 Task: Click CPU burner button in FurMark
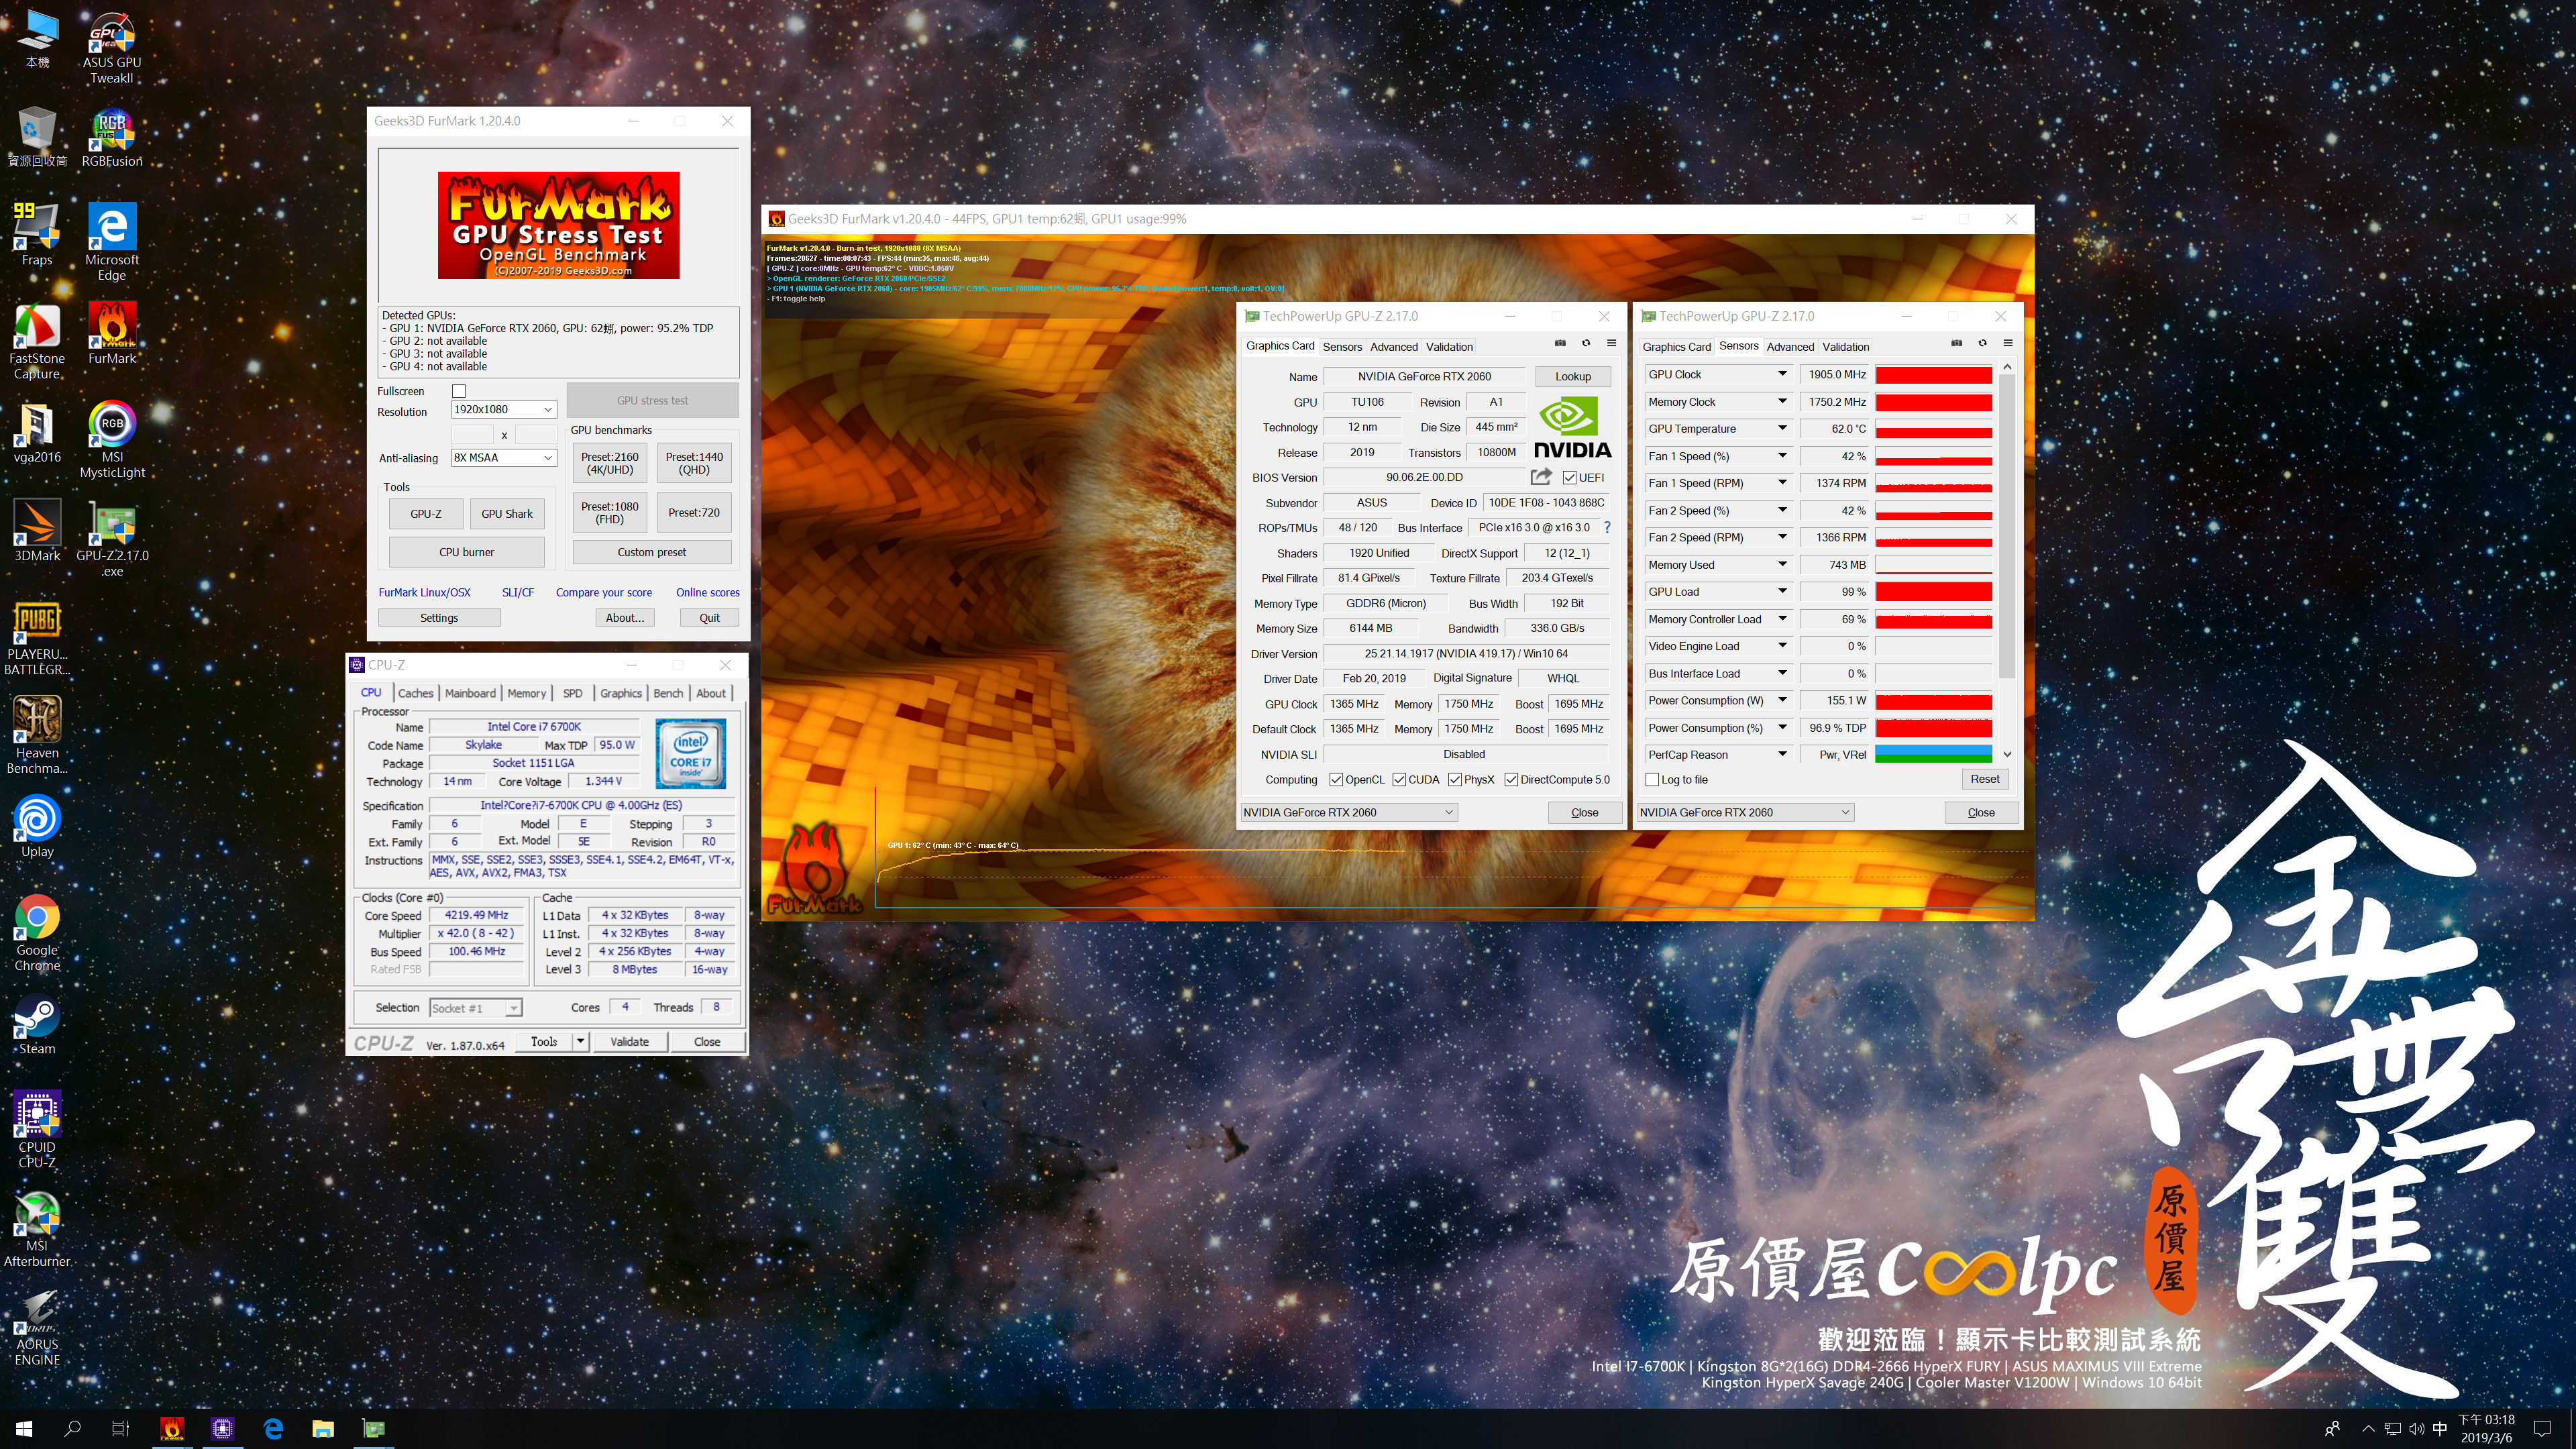(466, 552)
